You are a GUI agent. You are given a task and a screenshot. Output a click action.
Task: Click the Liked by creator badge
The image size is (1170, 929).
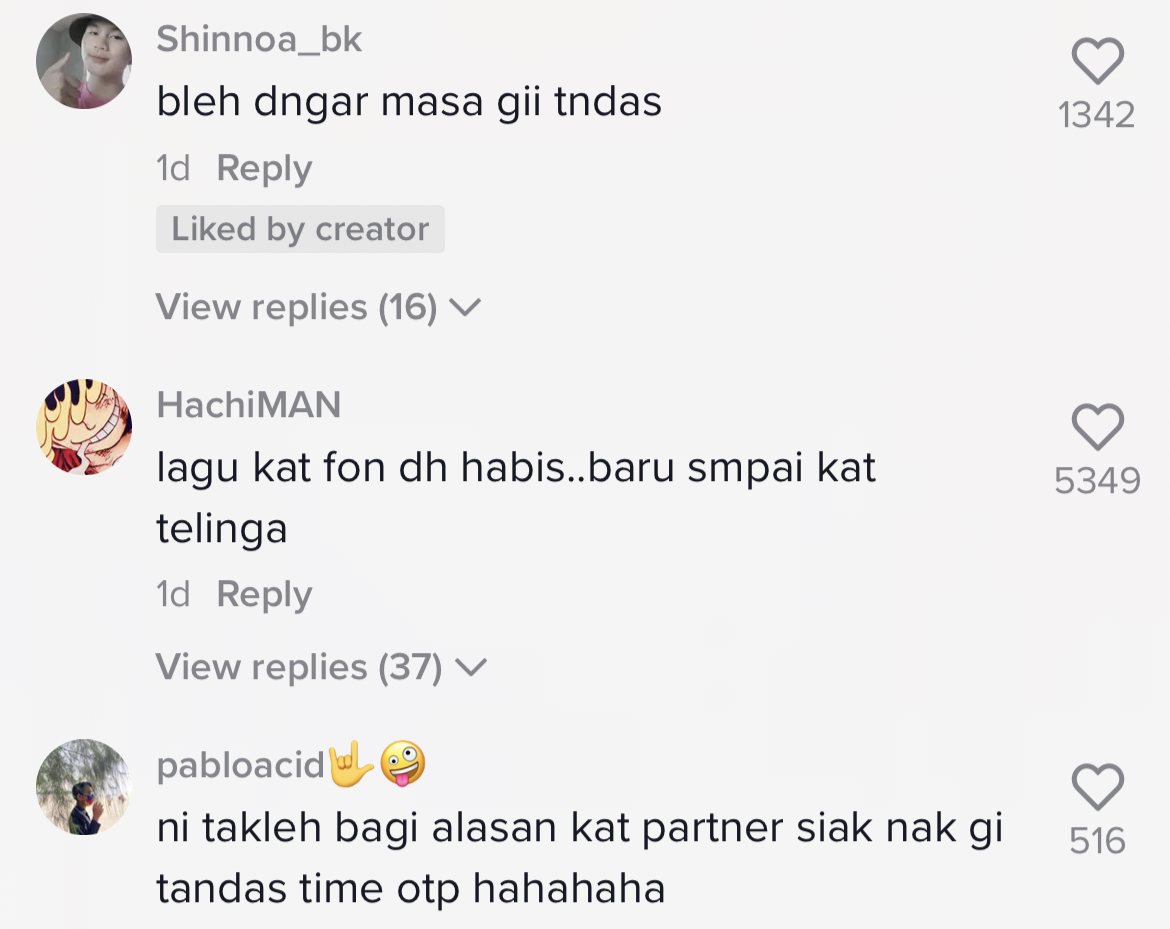pos(300,229)
